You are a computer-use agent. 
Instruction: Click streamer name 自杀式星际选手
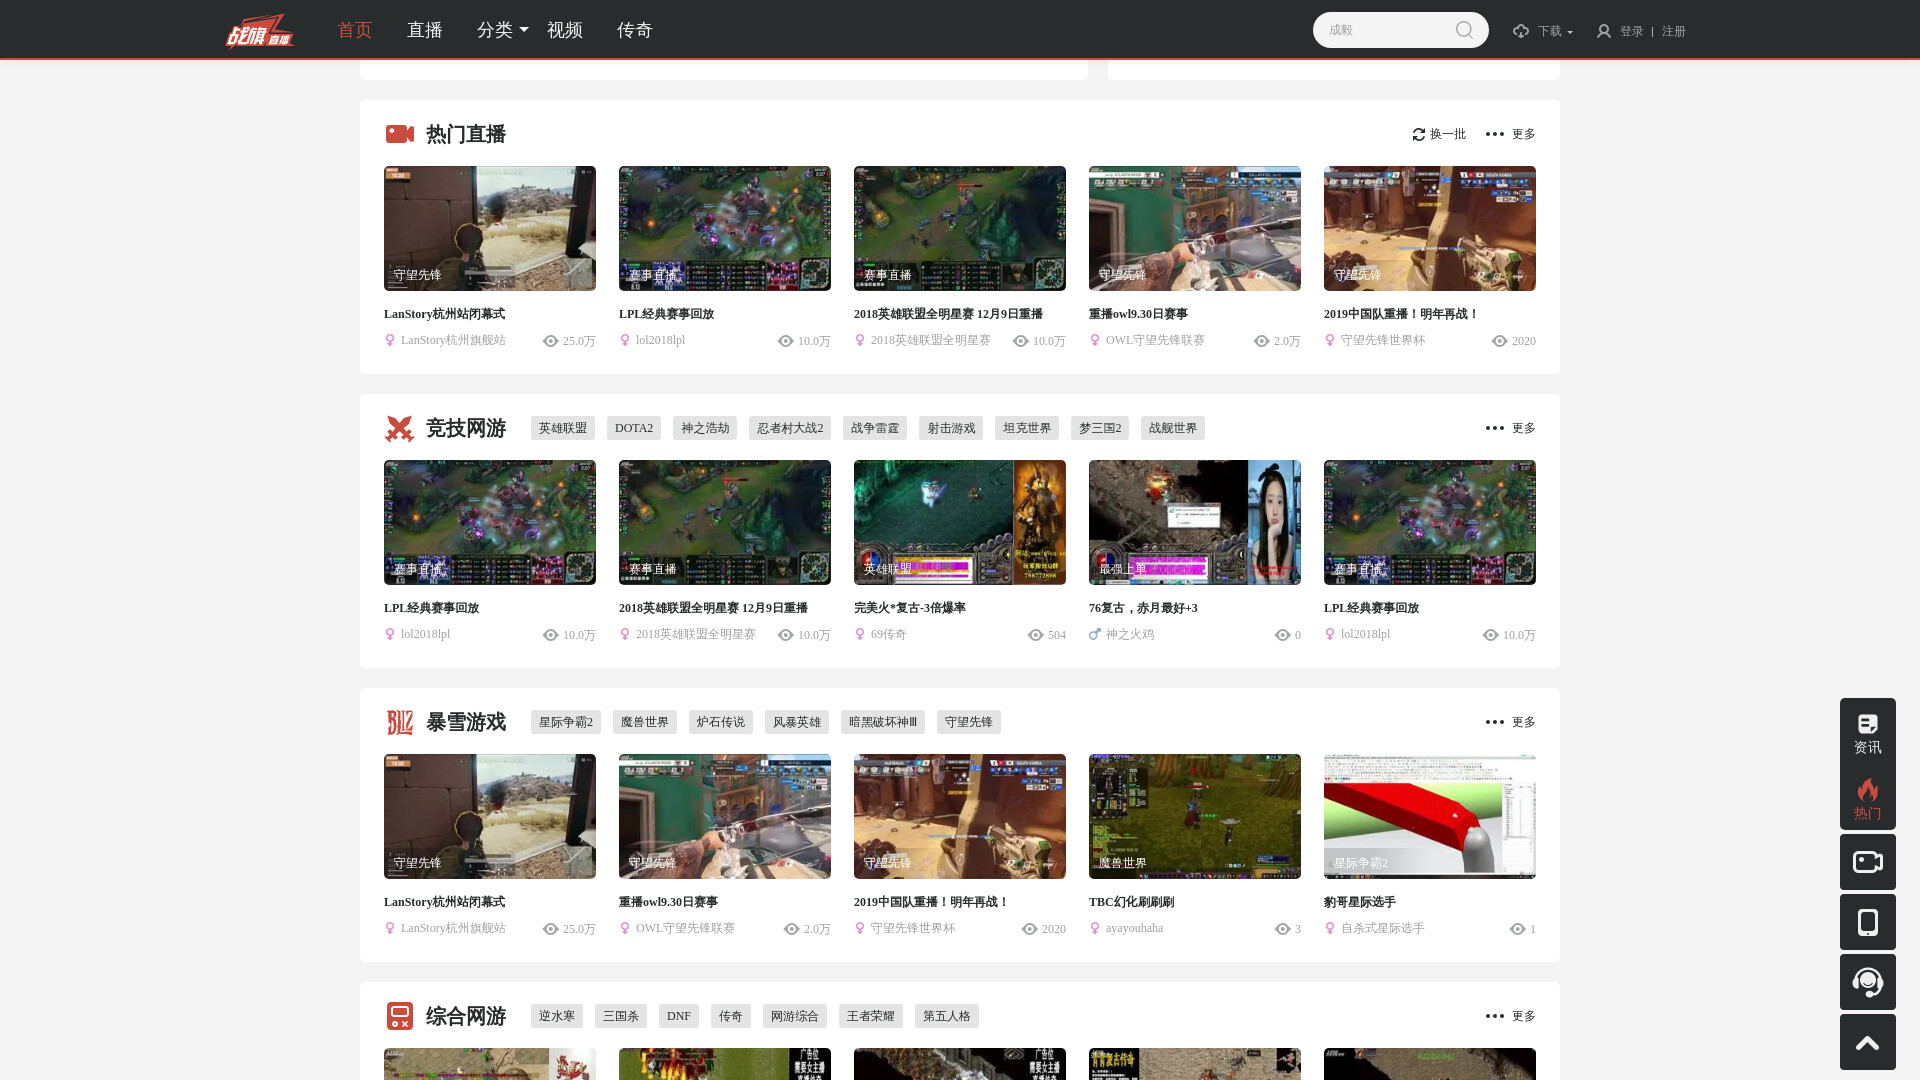pyautogui.click(x=1383, y=928)
